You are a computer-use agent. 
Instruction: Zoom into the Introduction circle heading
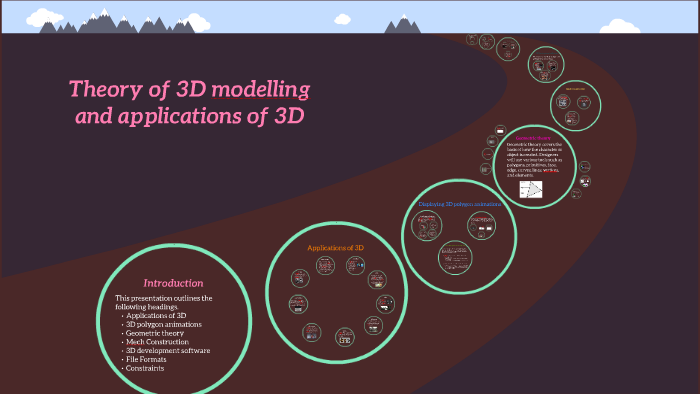173,283
